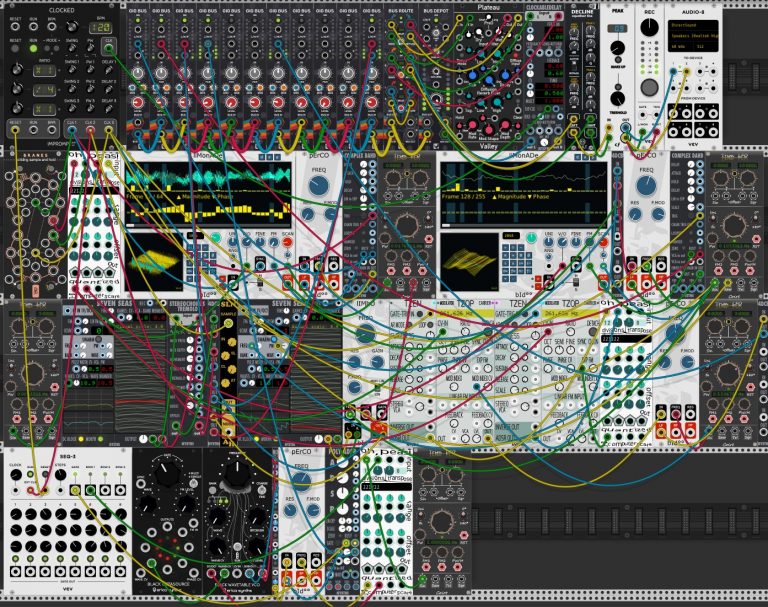The image size is (768, 607).
Task: Click the RESET button on Clocked module
Action: point(15,49)
